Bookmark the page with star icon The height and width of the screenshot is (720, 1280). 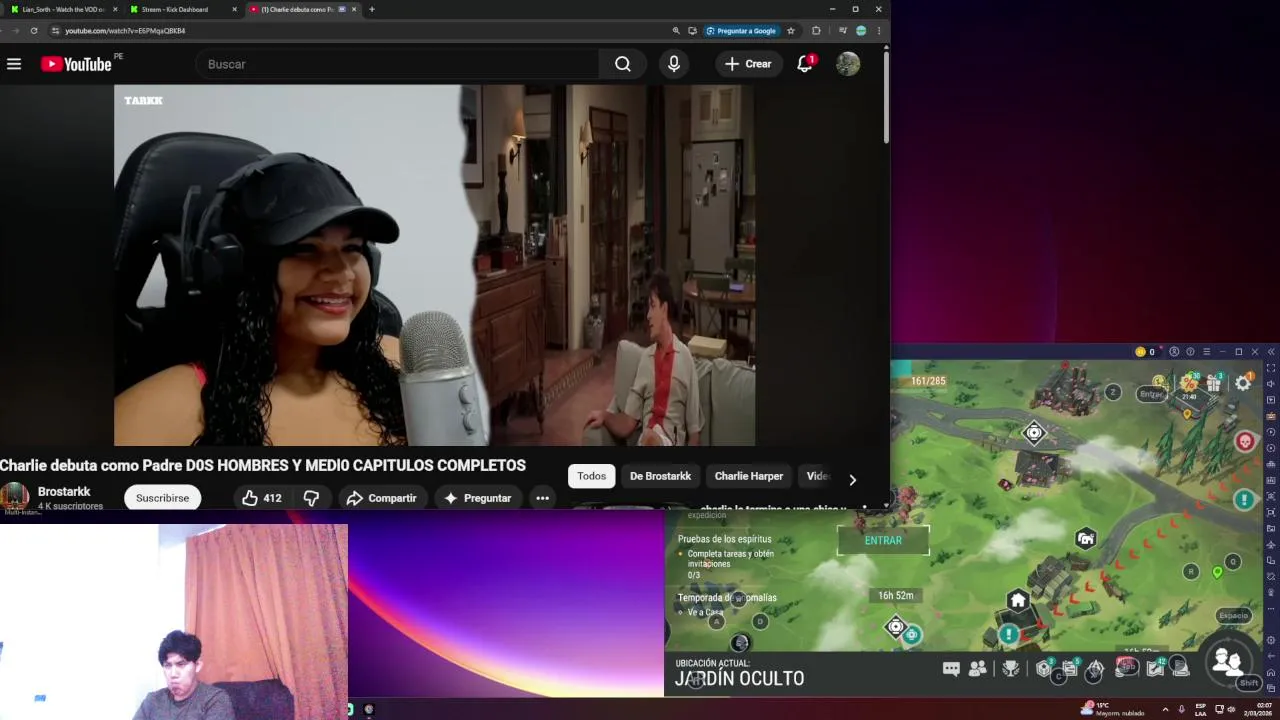pos(791,31)
